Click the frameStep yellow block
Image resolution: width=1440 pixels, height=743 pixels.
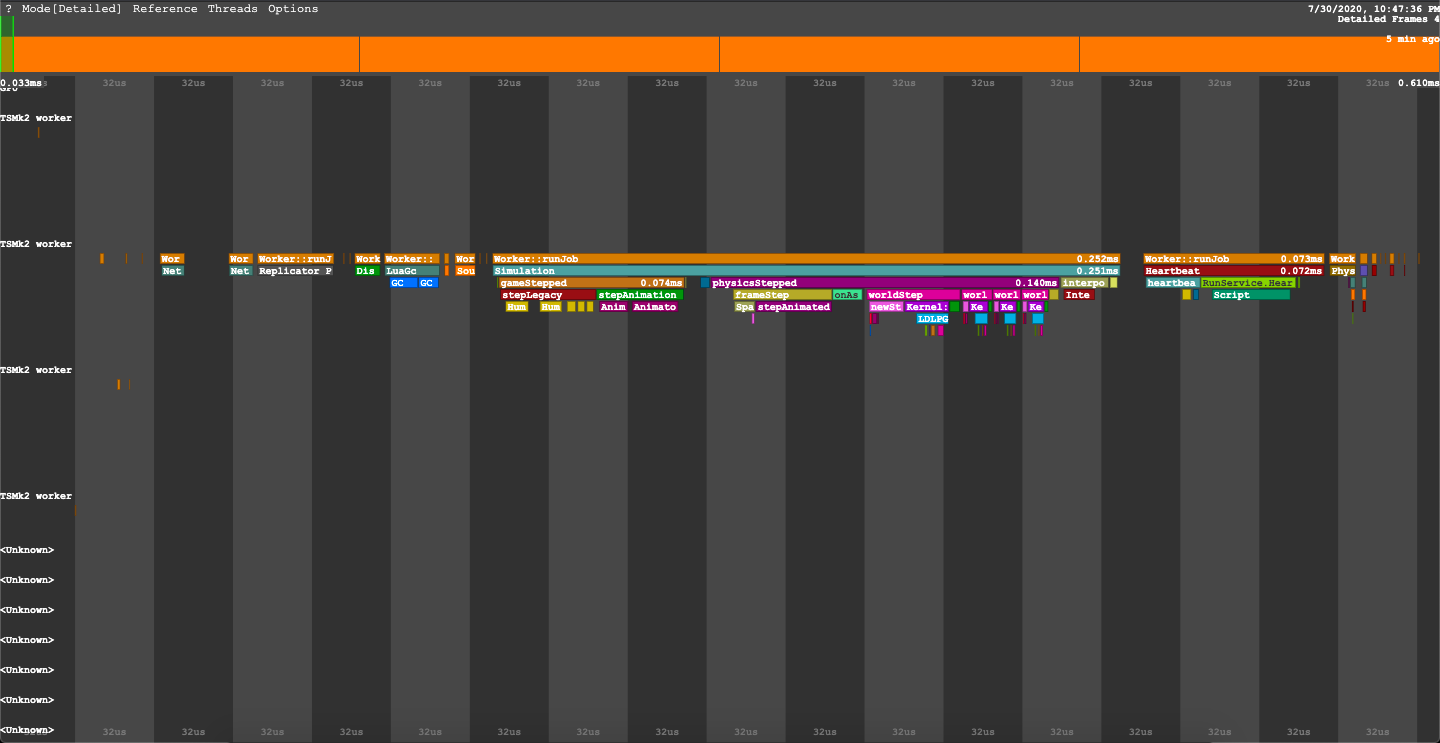(782, 295)
